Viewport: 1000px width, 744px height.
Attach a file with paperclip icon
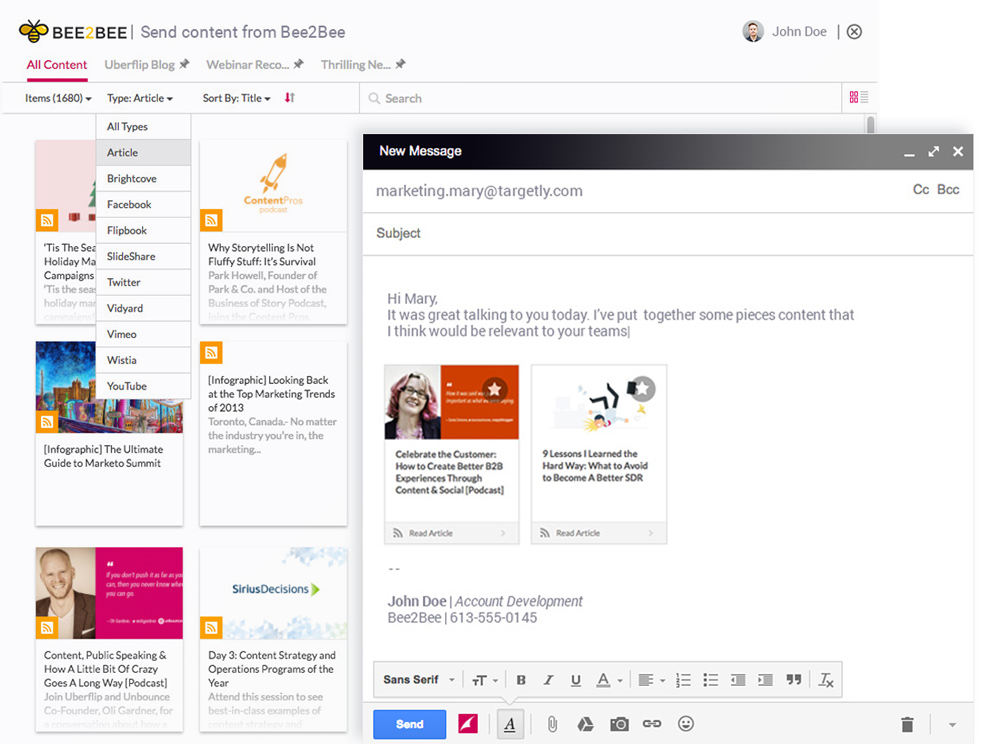[x=552, y=724]
